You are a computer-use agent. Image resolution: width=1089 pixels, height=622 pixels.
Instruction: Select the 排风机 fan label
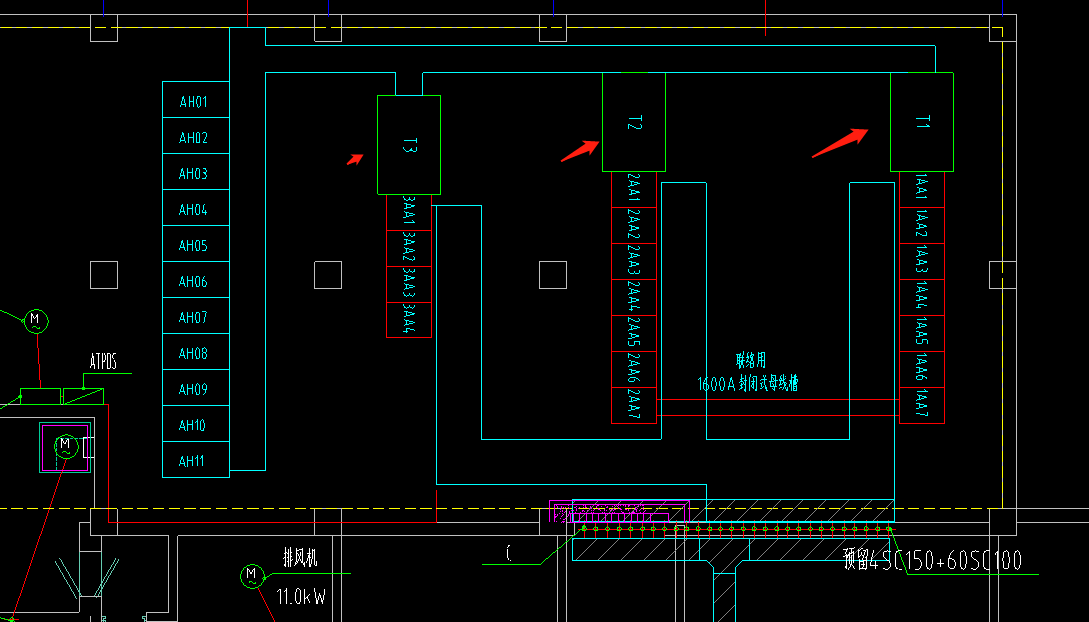(x=300, y=557)
